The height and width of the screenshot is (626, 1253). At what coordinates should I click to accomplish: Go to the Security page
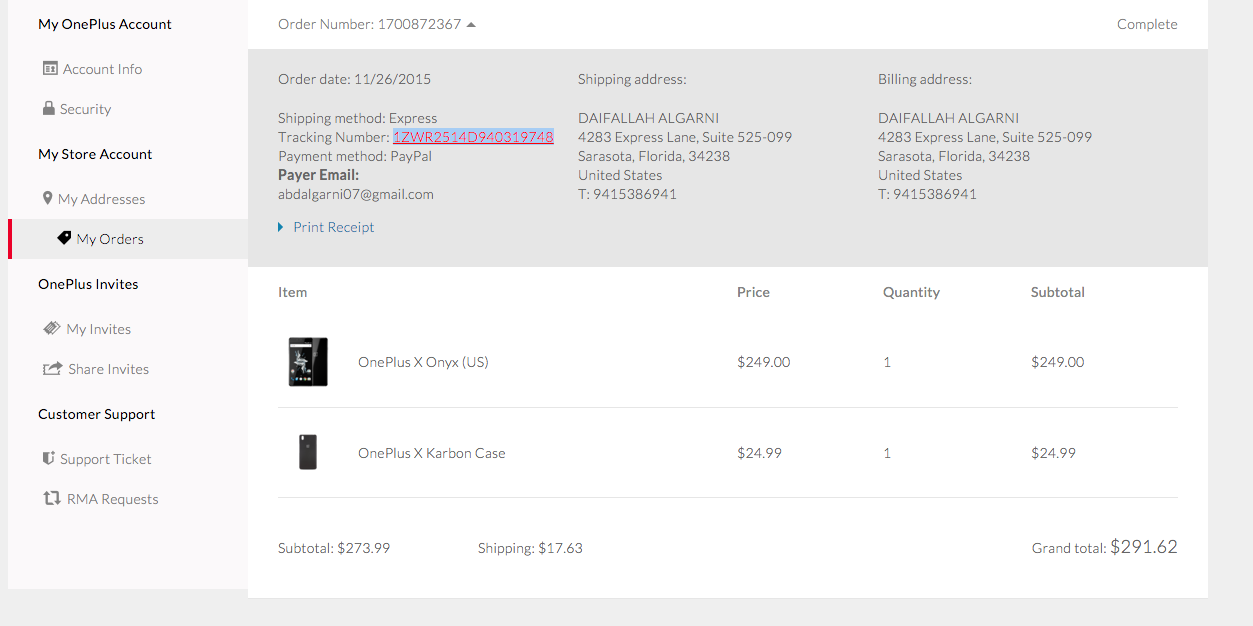[x=85, y=109]
